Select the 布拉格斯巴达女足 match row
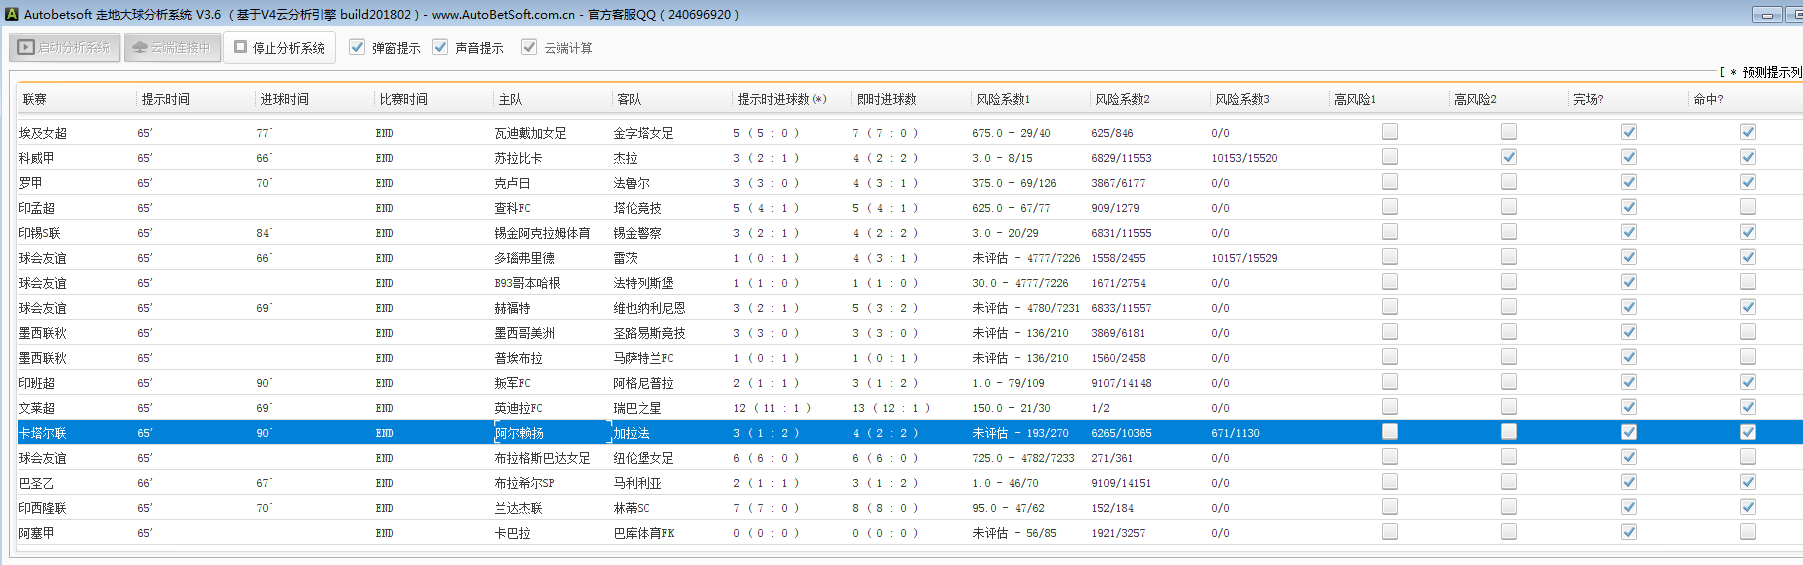The height and width of the screenshot is (565, 1803). click(542, 458)
